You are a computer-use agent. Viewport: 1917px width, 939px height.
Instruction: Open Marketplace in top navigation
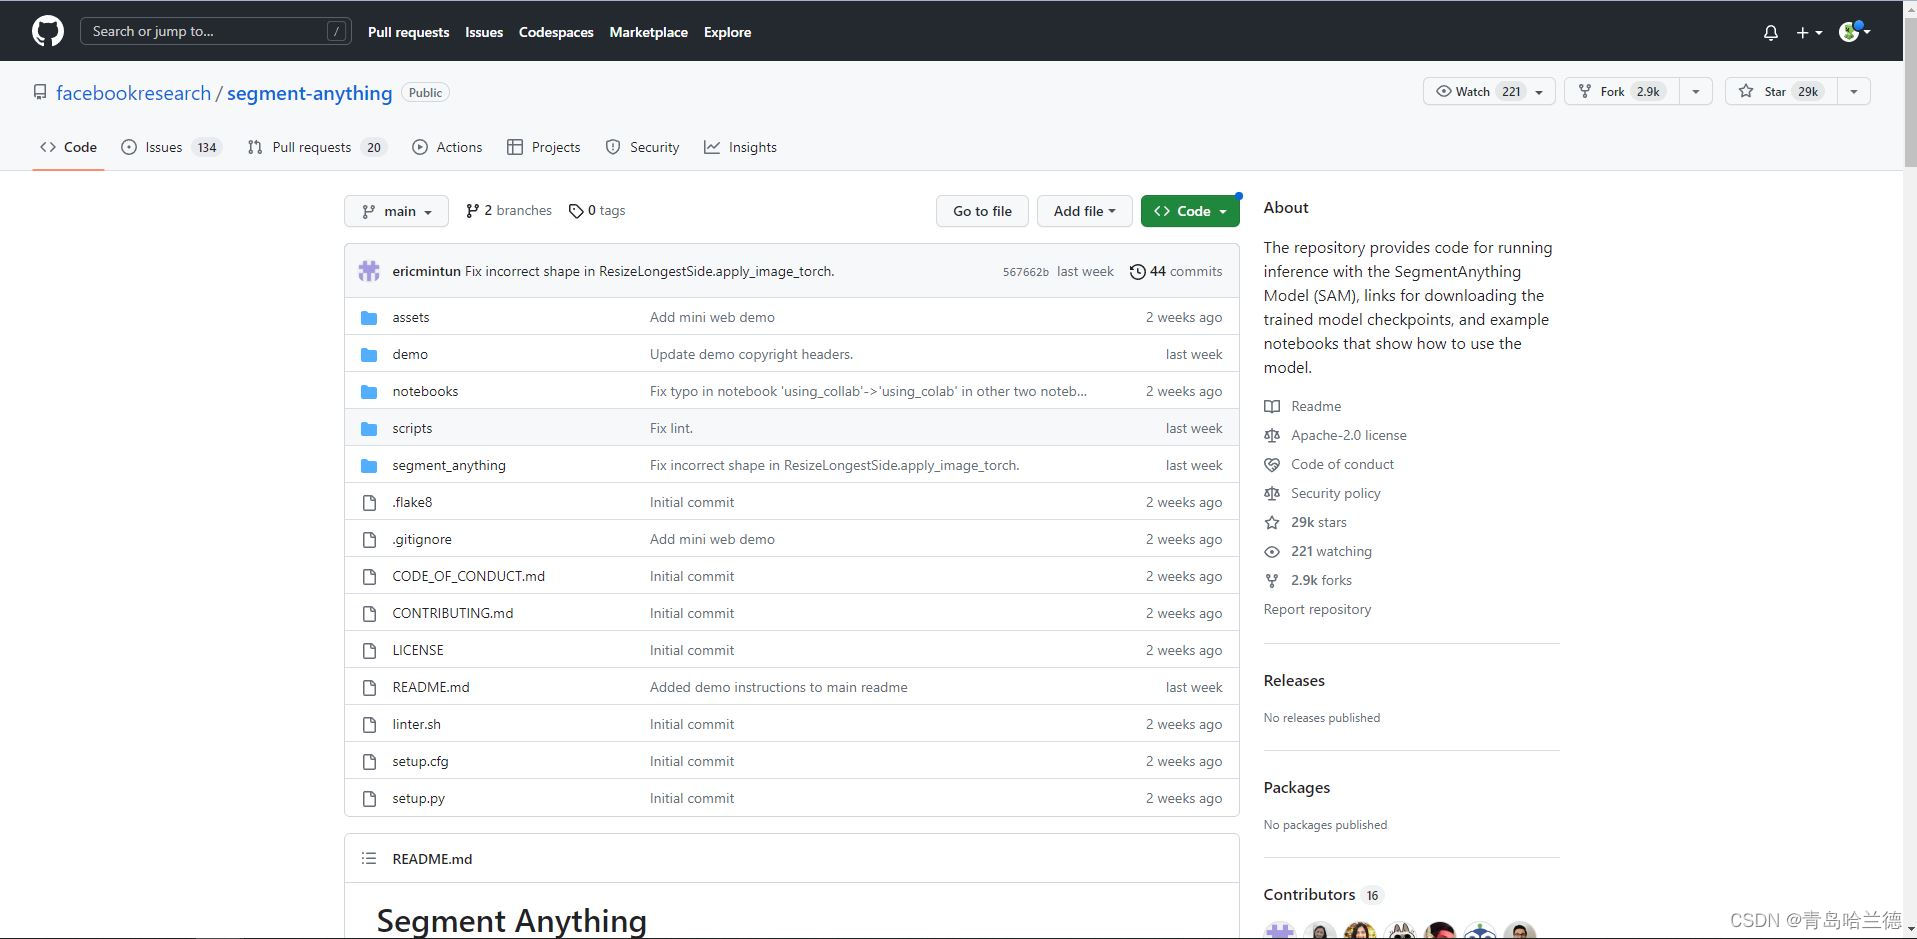(648, 32)
